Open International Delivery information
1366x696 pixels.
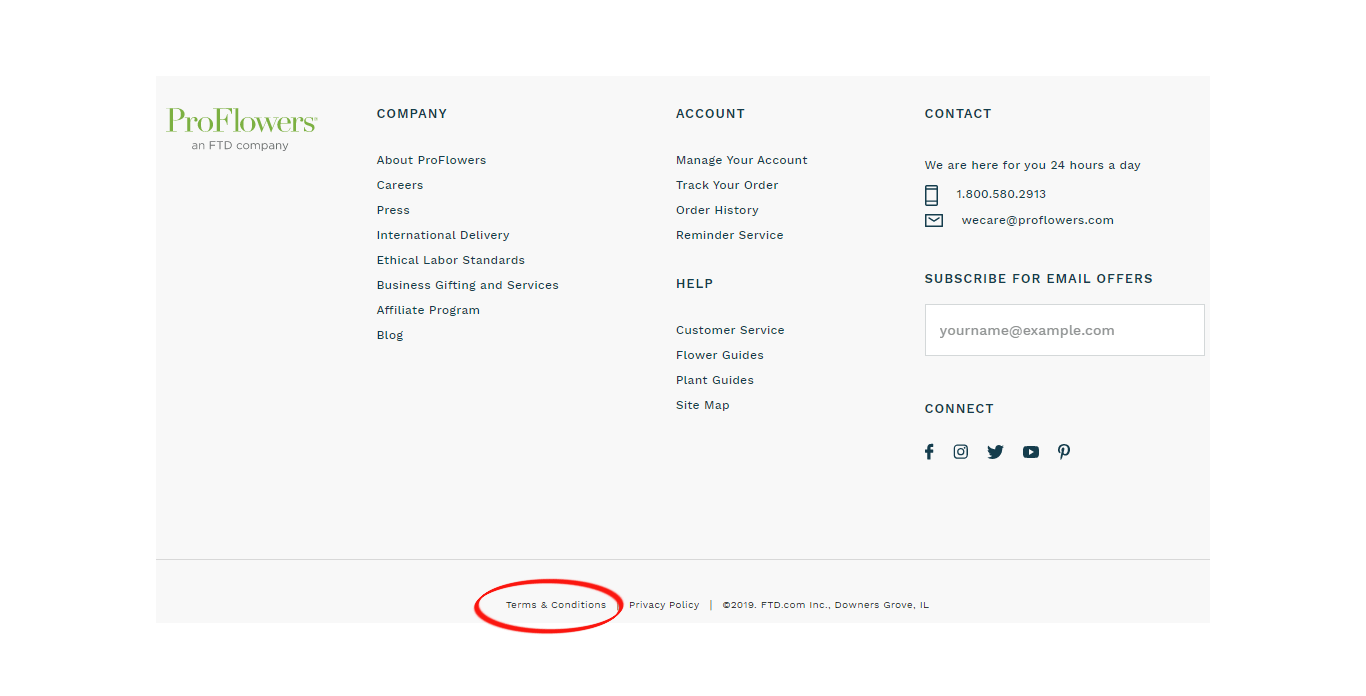[x=443, y=235]
